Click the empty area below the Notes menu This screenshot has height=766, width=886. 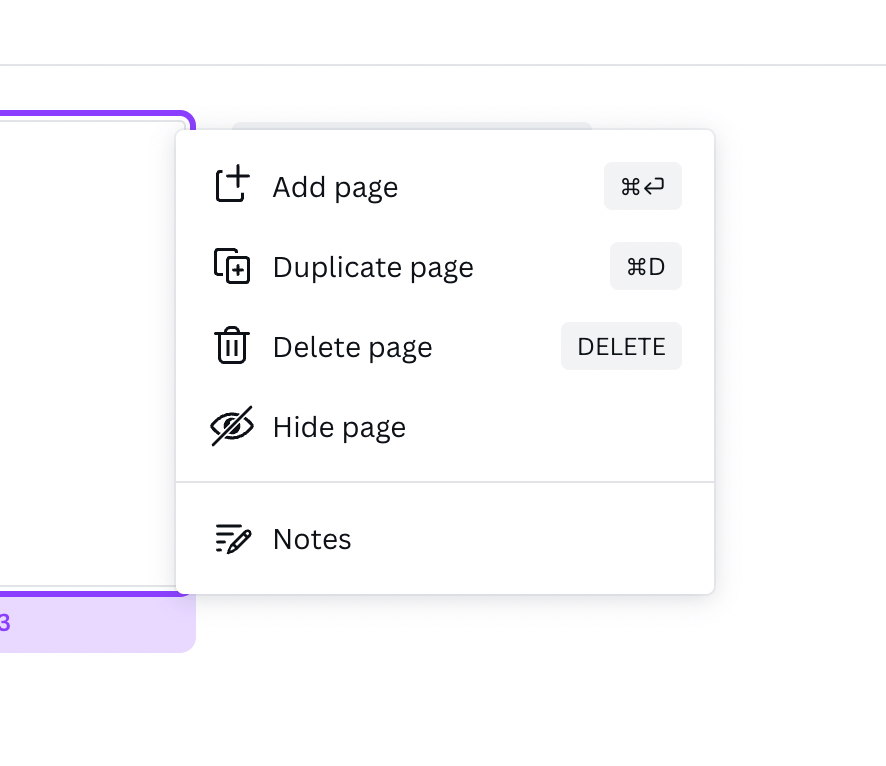pyautogui.click(x=445, y=680)
